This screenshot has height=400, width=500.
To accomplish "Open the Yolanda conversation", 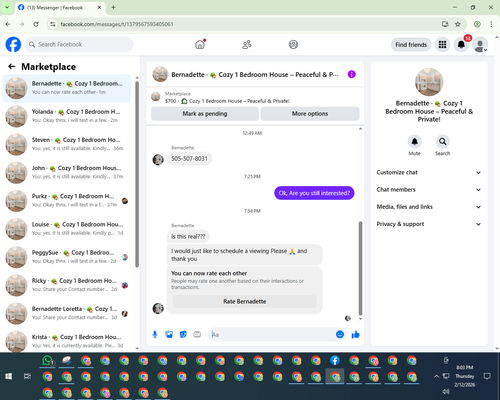I will coord(67,116).
